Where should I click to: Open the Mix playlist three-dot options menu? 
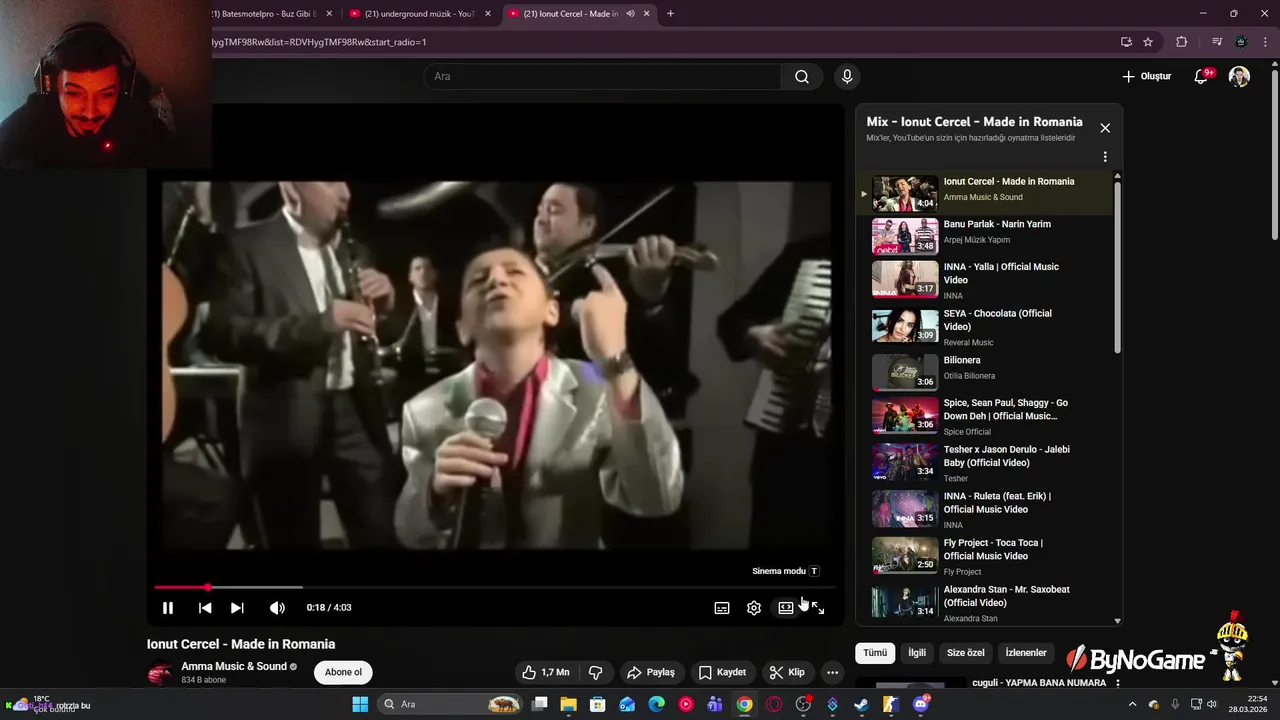(x=1105, y=157)
